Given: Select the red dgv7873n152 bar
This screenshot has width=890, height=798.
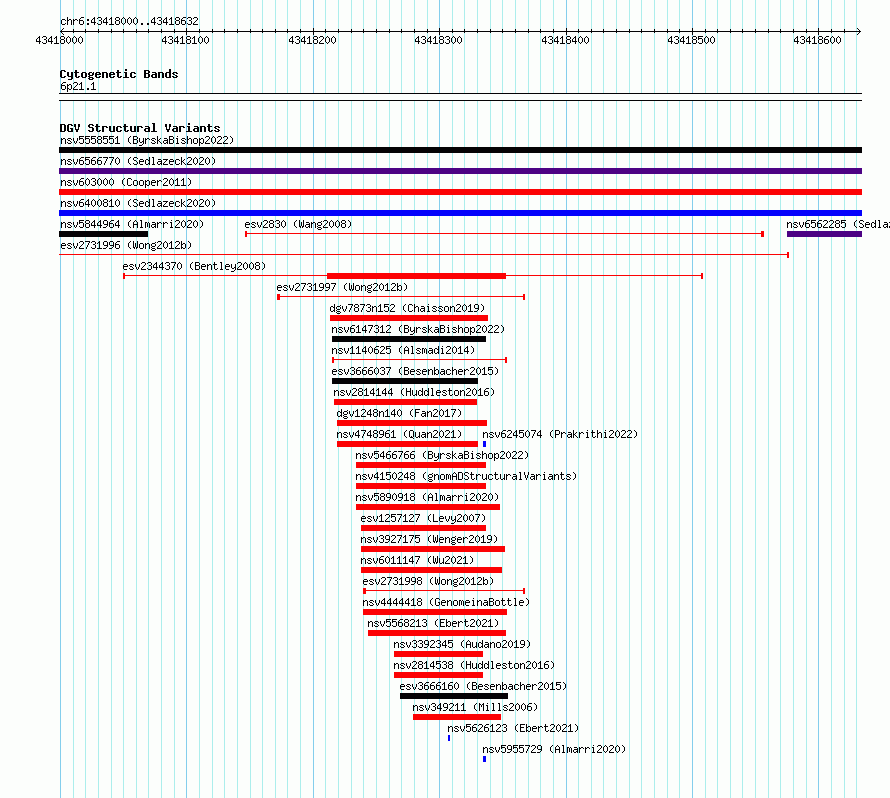Looking at the screenshot, I should click(409, 318).
